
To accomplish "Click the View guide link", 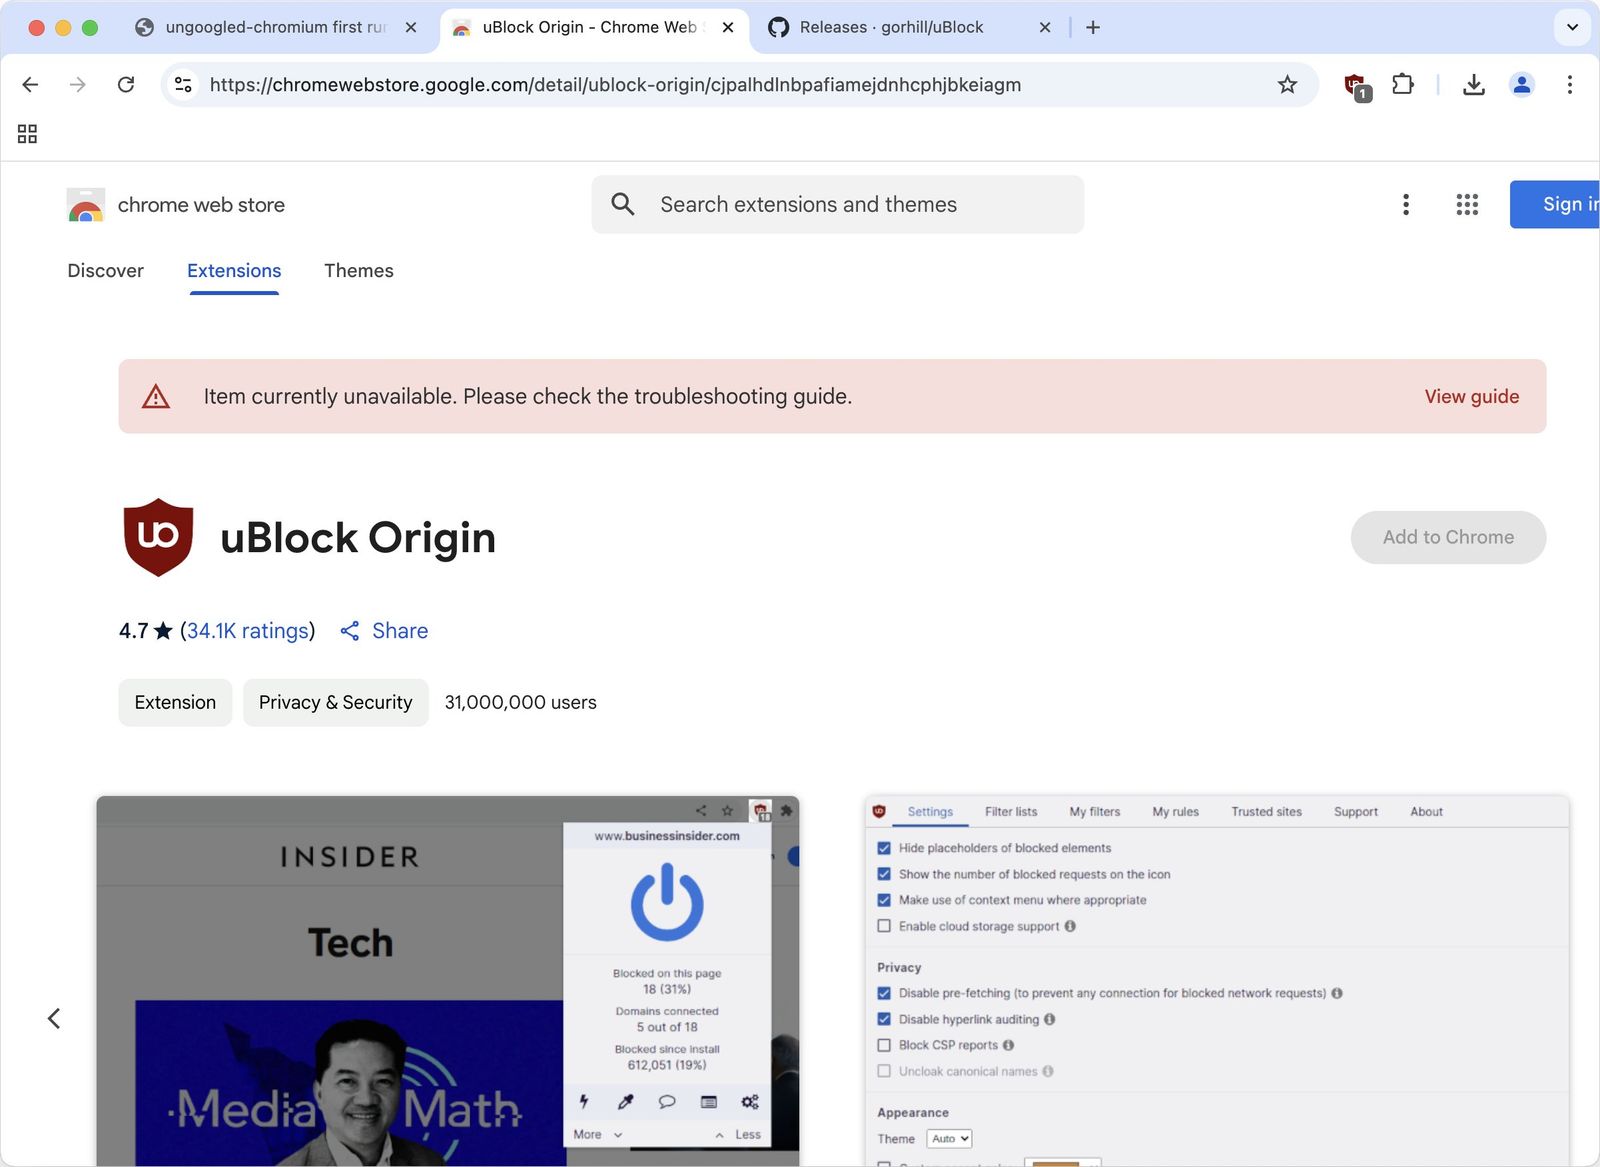I will click(1470, 396).
